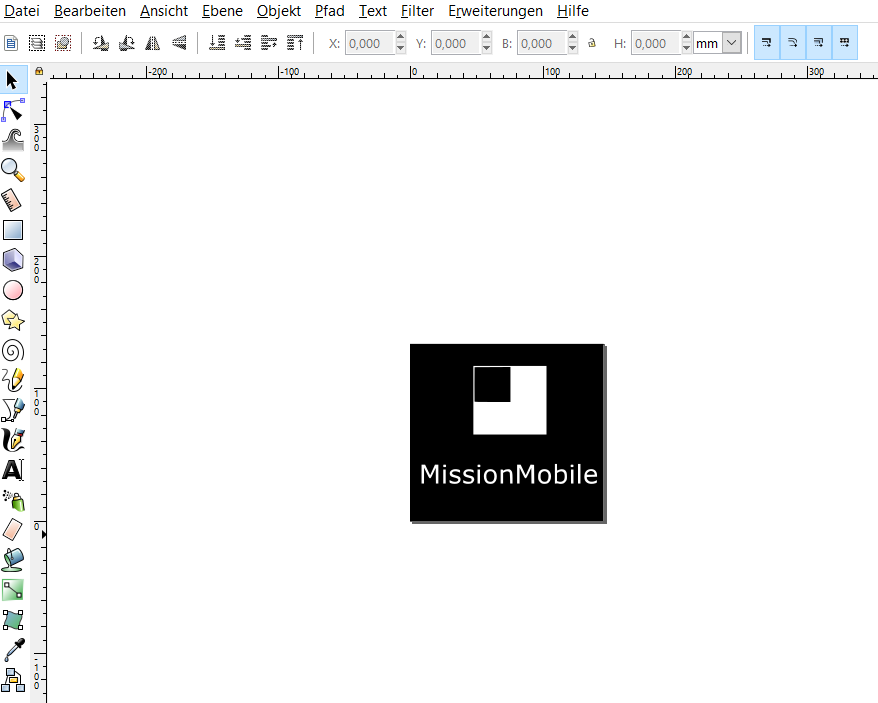
Task: Toggle move patterns with object
Action: click(x=844, y=43)
